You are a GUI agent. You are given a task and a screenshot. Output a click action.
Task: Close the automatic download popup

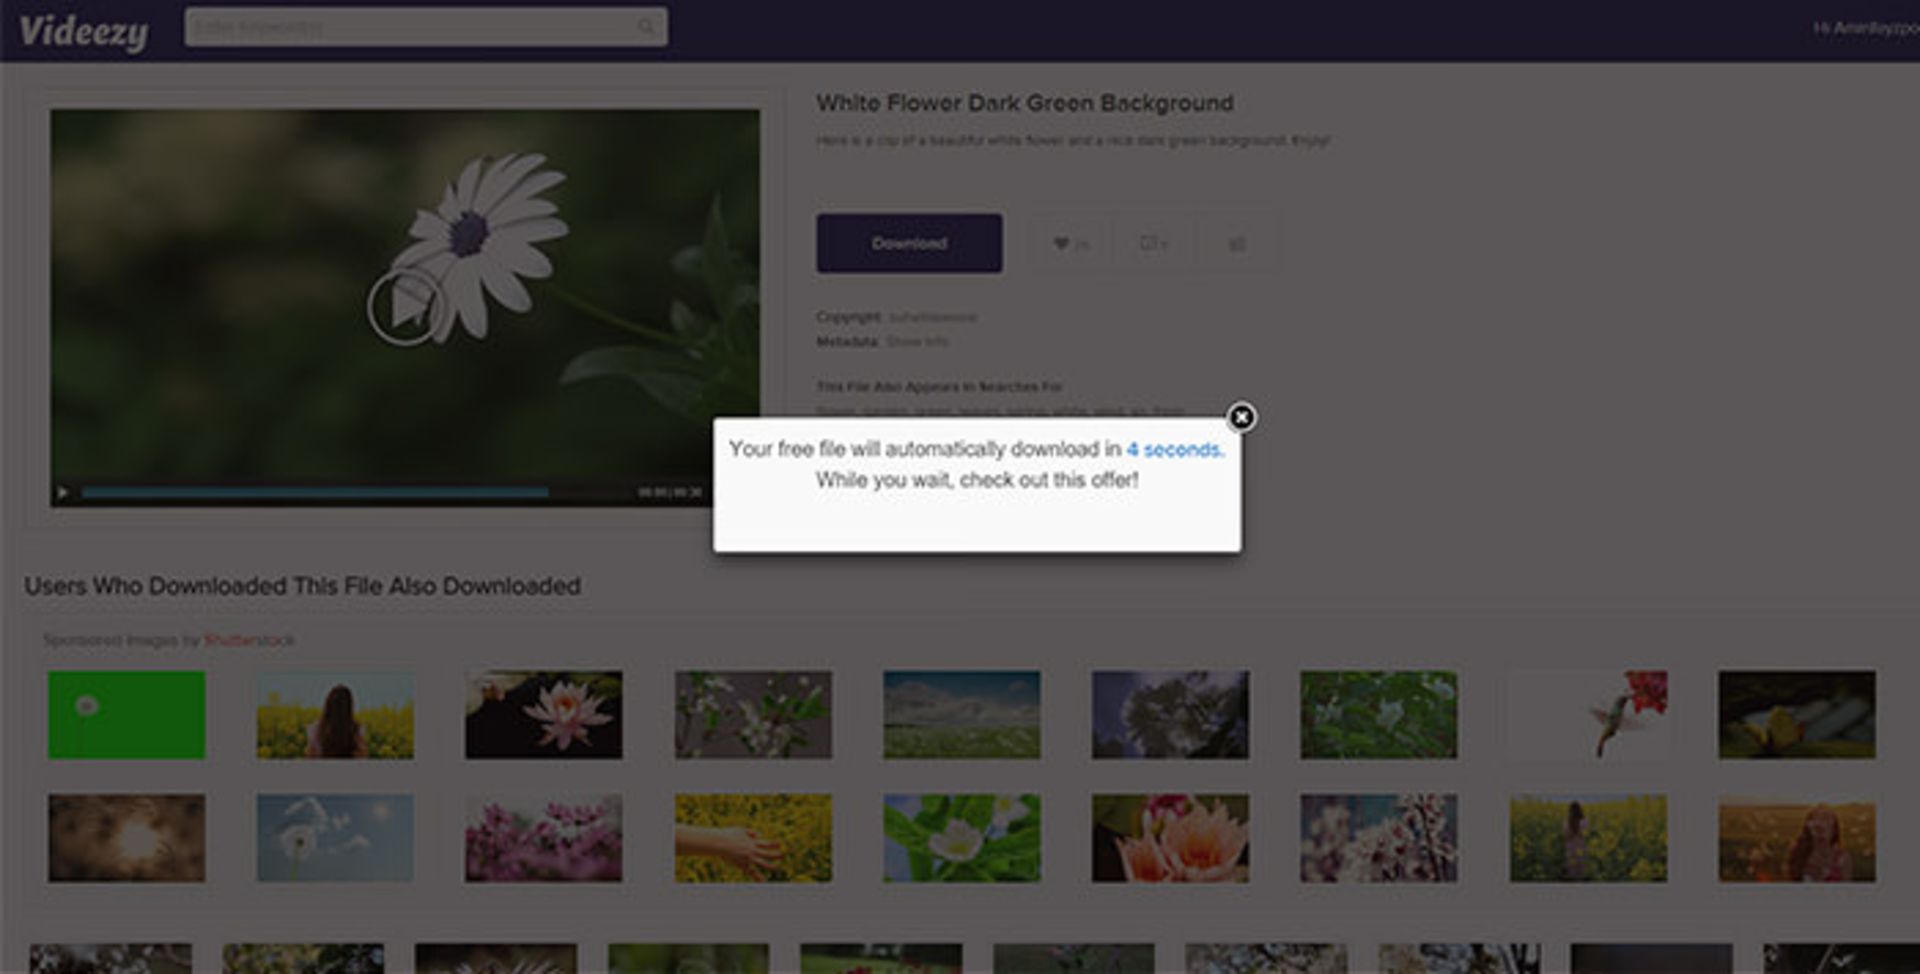coord(1241,417)
